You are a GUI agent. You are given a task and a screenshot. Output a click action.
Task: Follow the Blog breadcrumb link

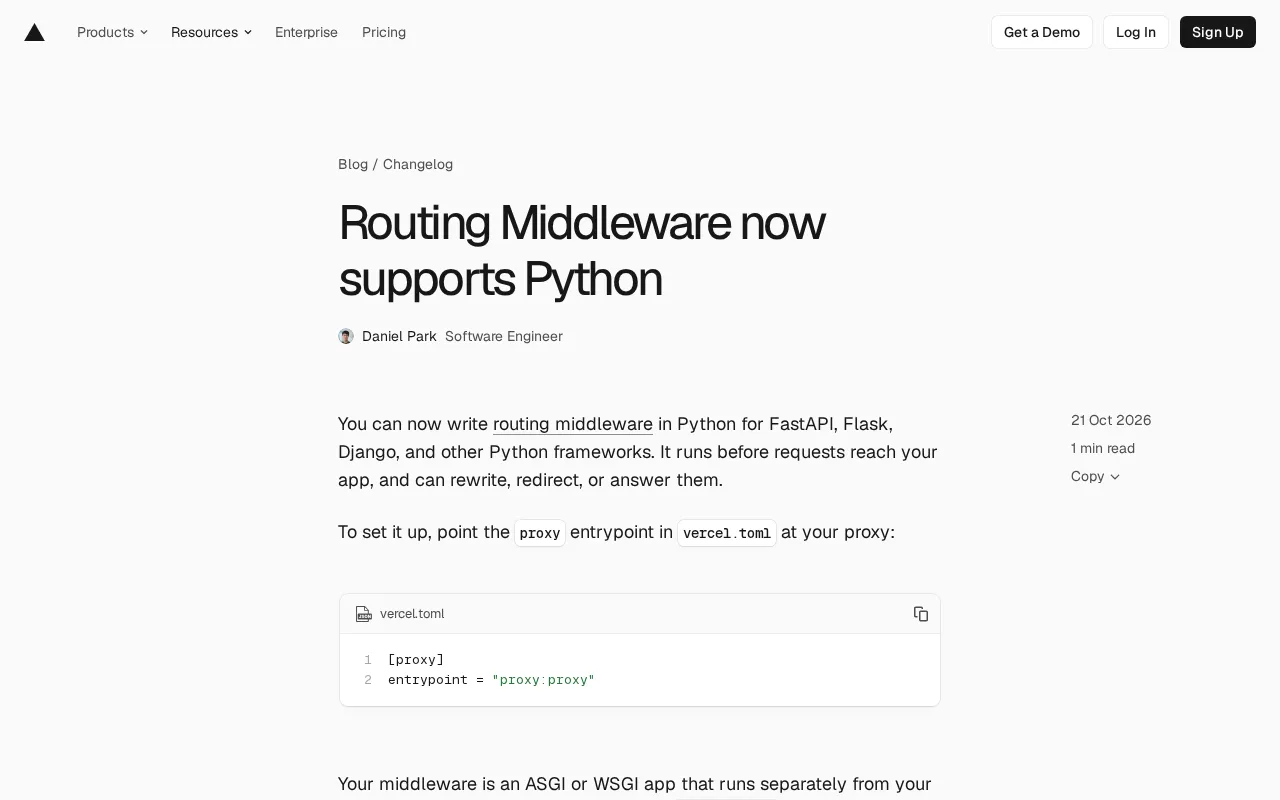click(353, 164)
